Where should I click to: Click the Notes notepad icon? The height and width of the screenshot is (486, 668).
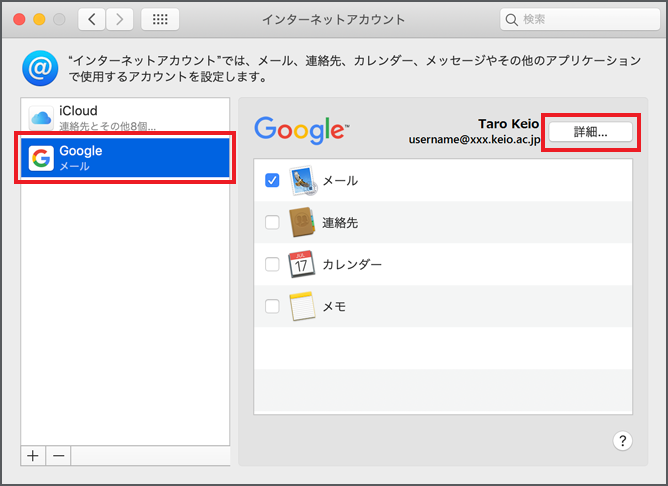point(302,306)
